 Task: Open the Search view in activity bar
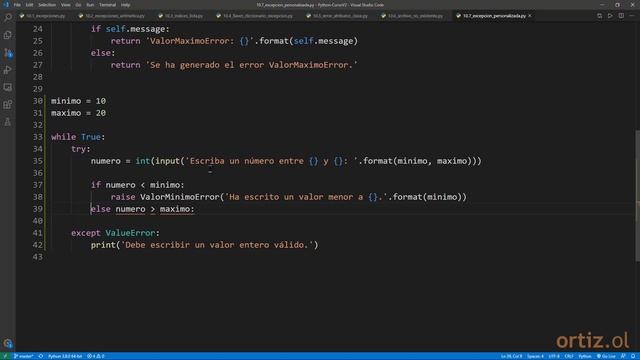point(8,18)
